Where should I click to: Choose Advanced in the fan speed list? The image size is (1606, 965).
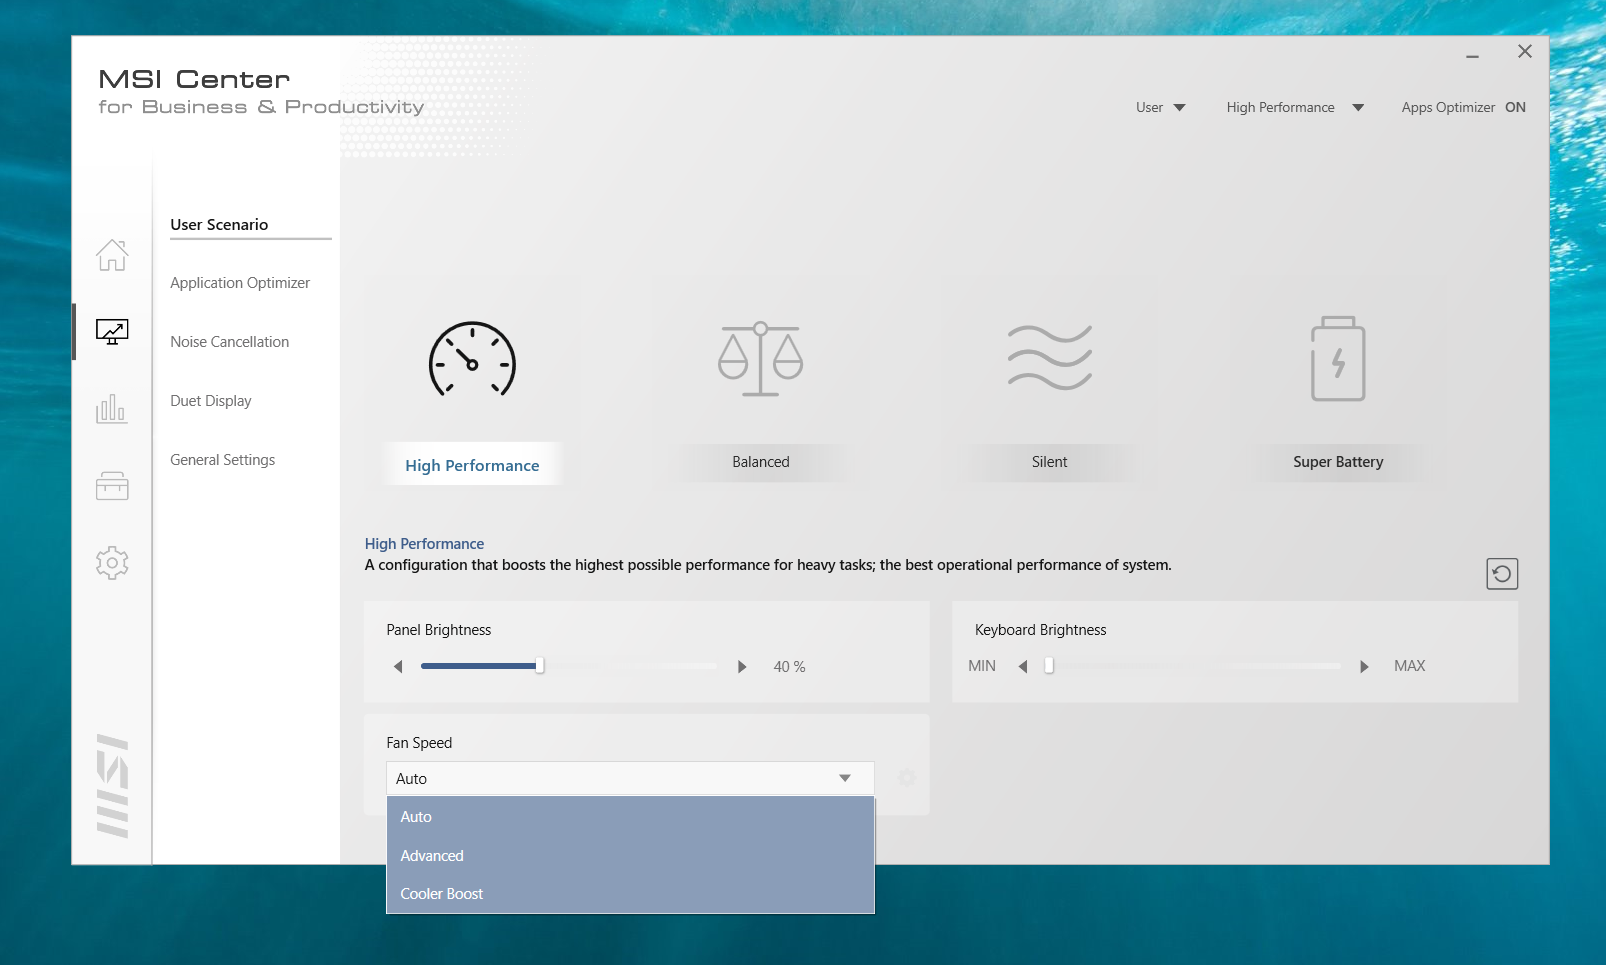click(630, 856)
